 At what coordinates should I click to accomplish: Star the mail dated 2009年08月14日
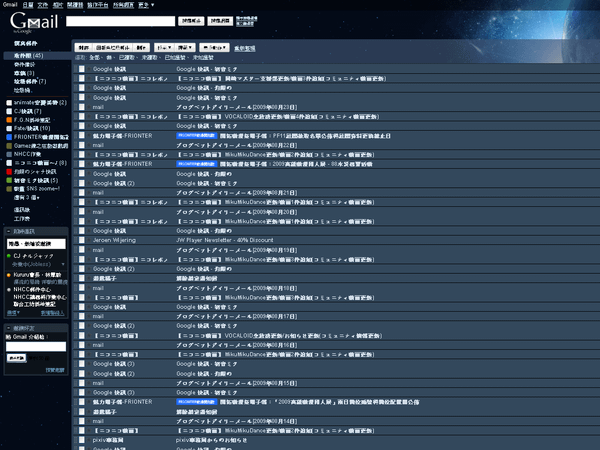(x=89, y=421)
